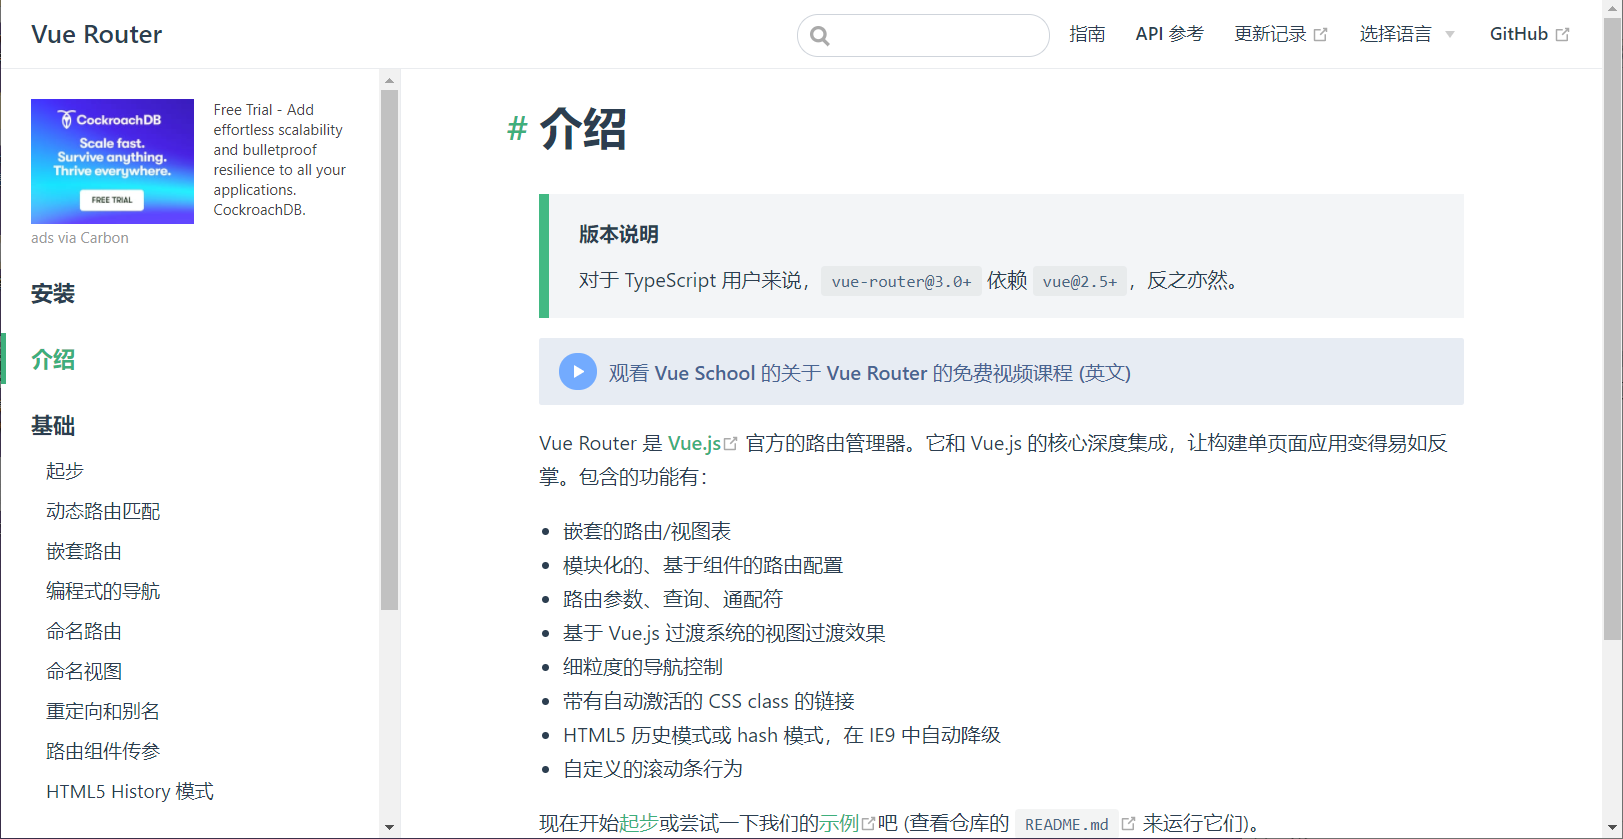The width and height of the screenshot is (1623, 839).
Task: Open the README.md code link
Action: [1067, 824]
